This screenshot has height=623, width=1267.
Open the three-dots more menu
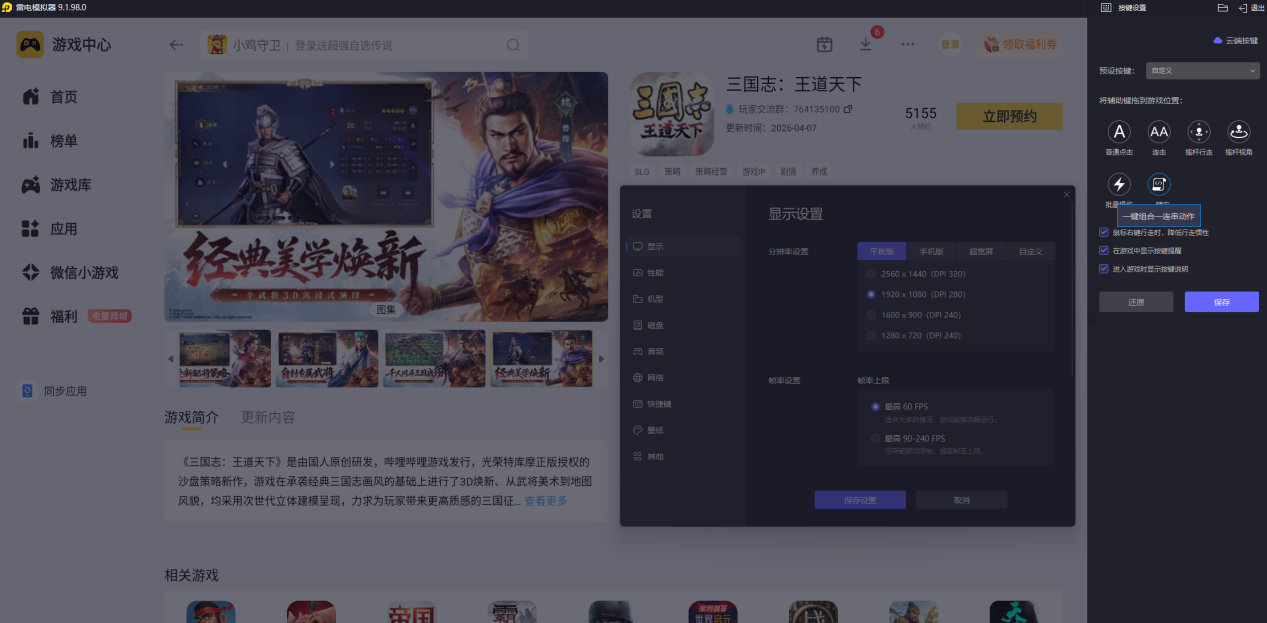pos(907,44)
